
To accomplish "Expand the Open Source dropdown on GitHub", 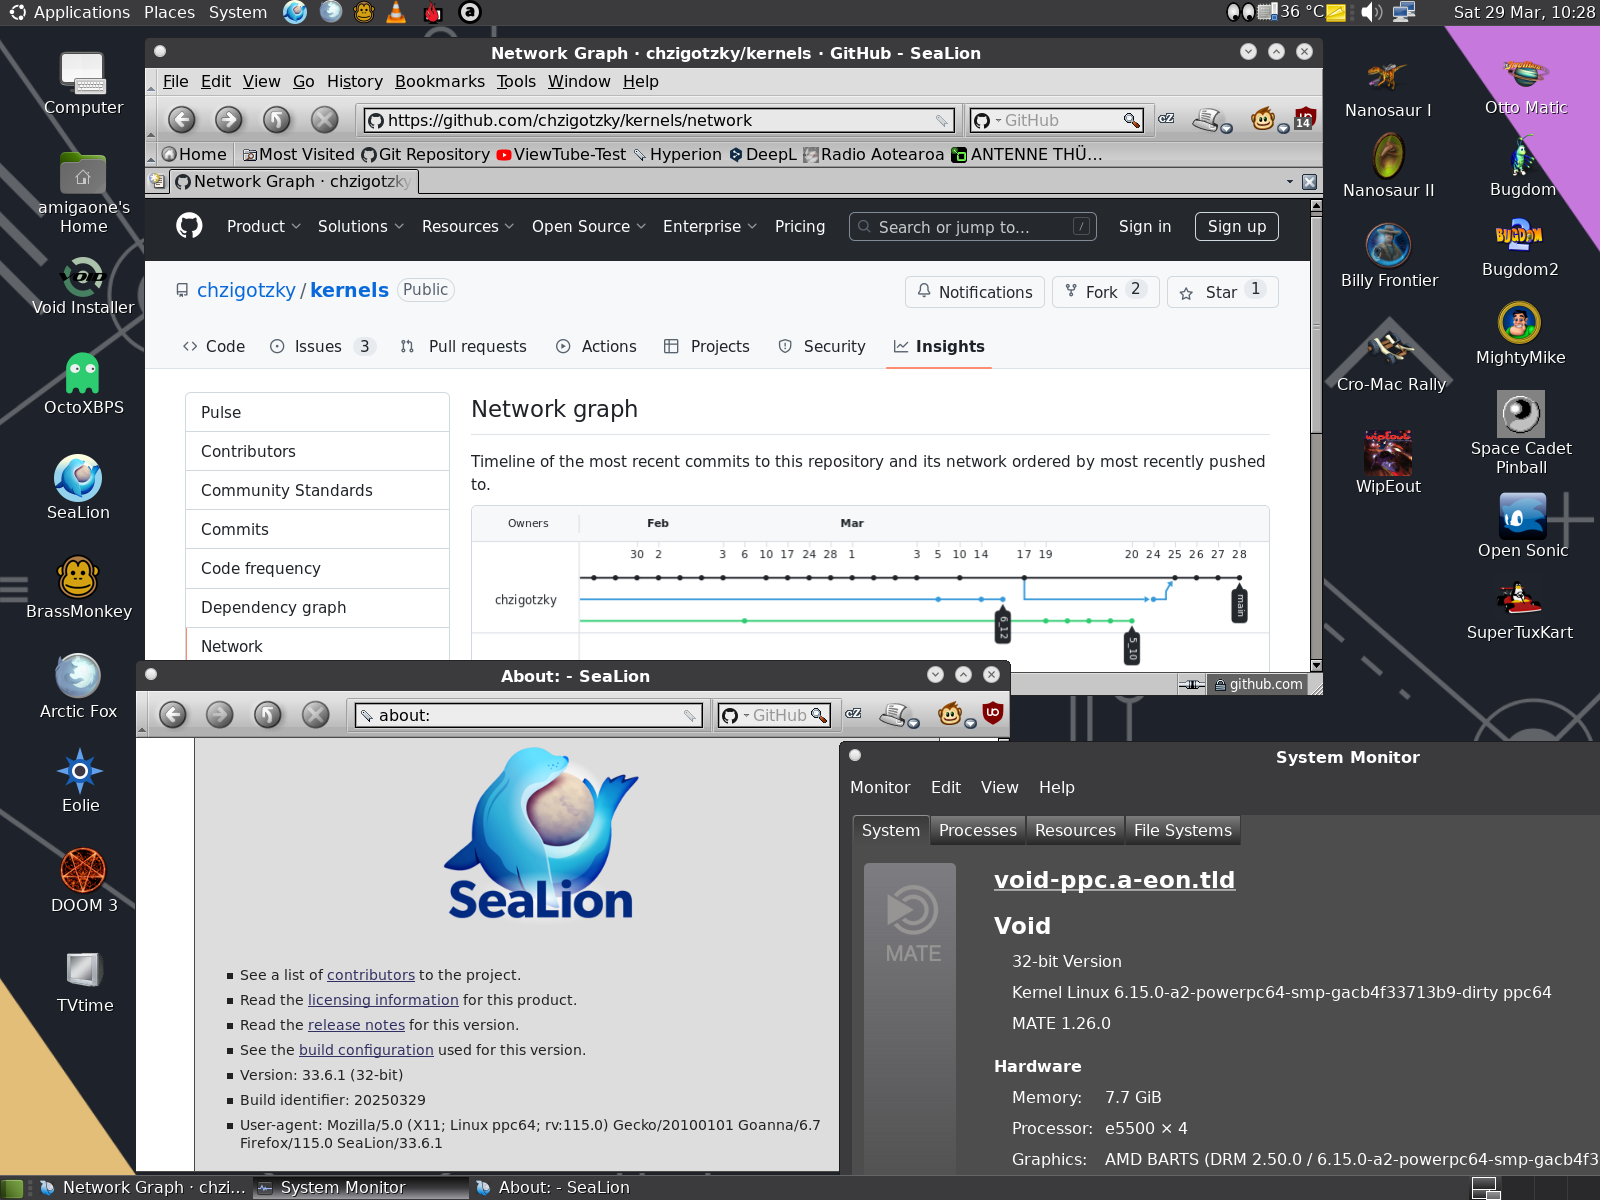I will point(589,227).
